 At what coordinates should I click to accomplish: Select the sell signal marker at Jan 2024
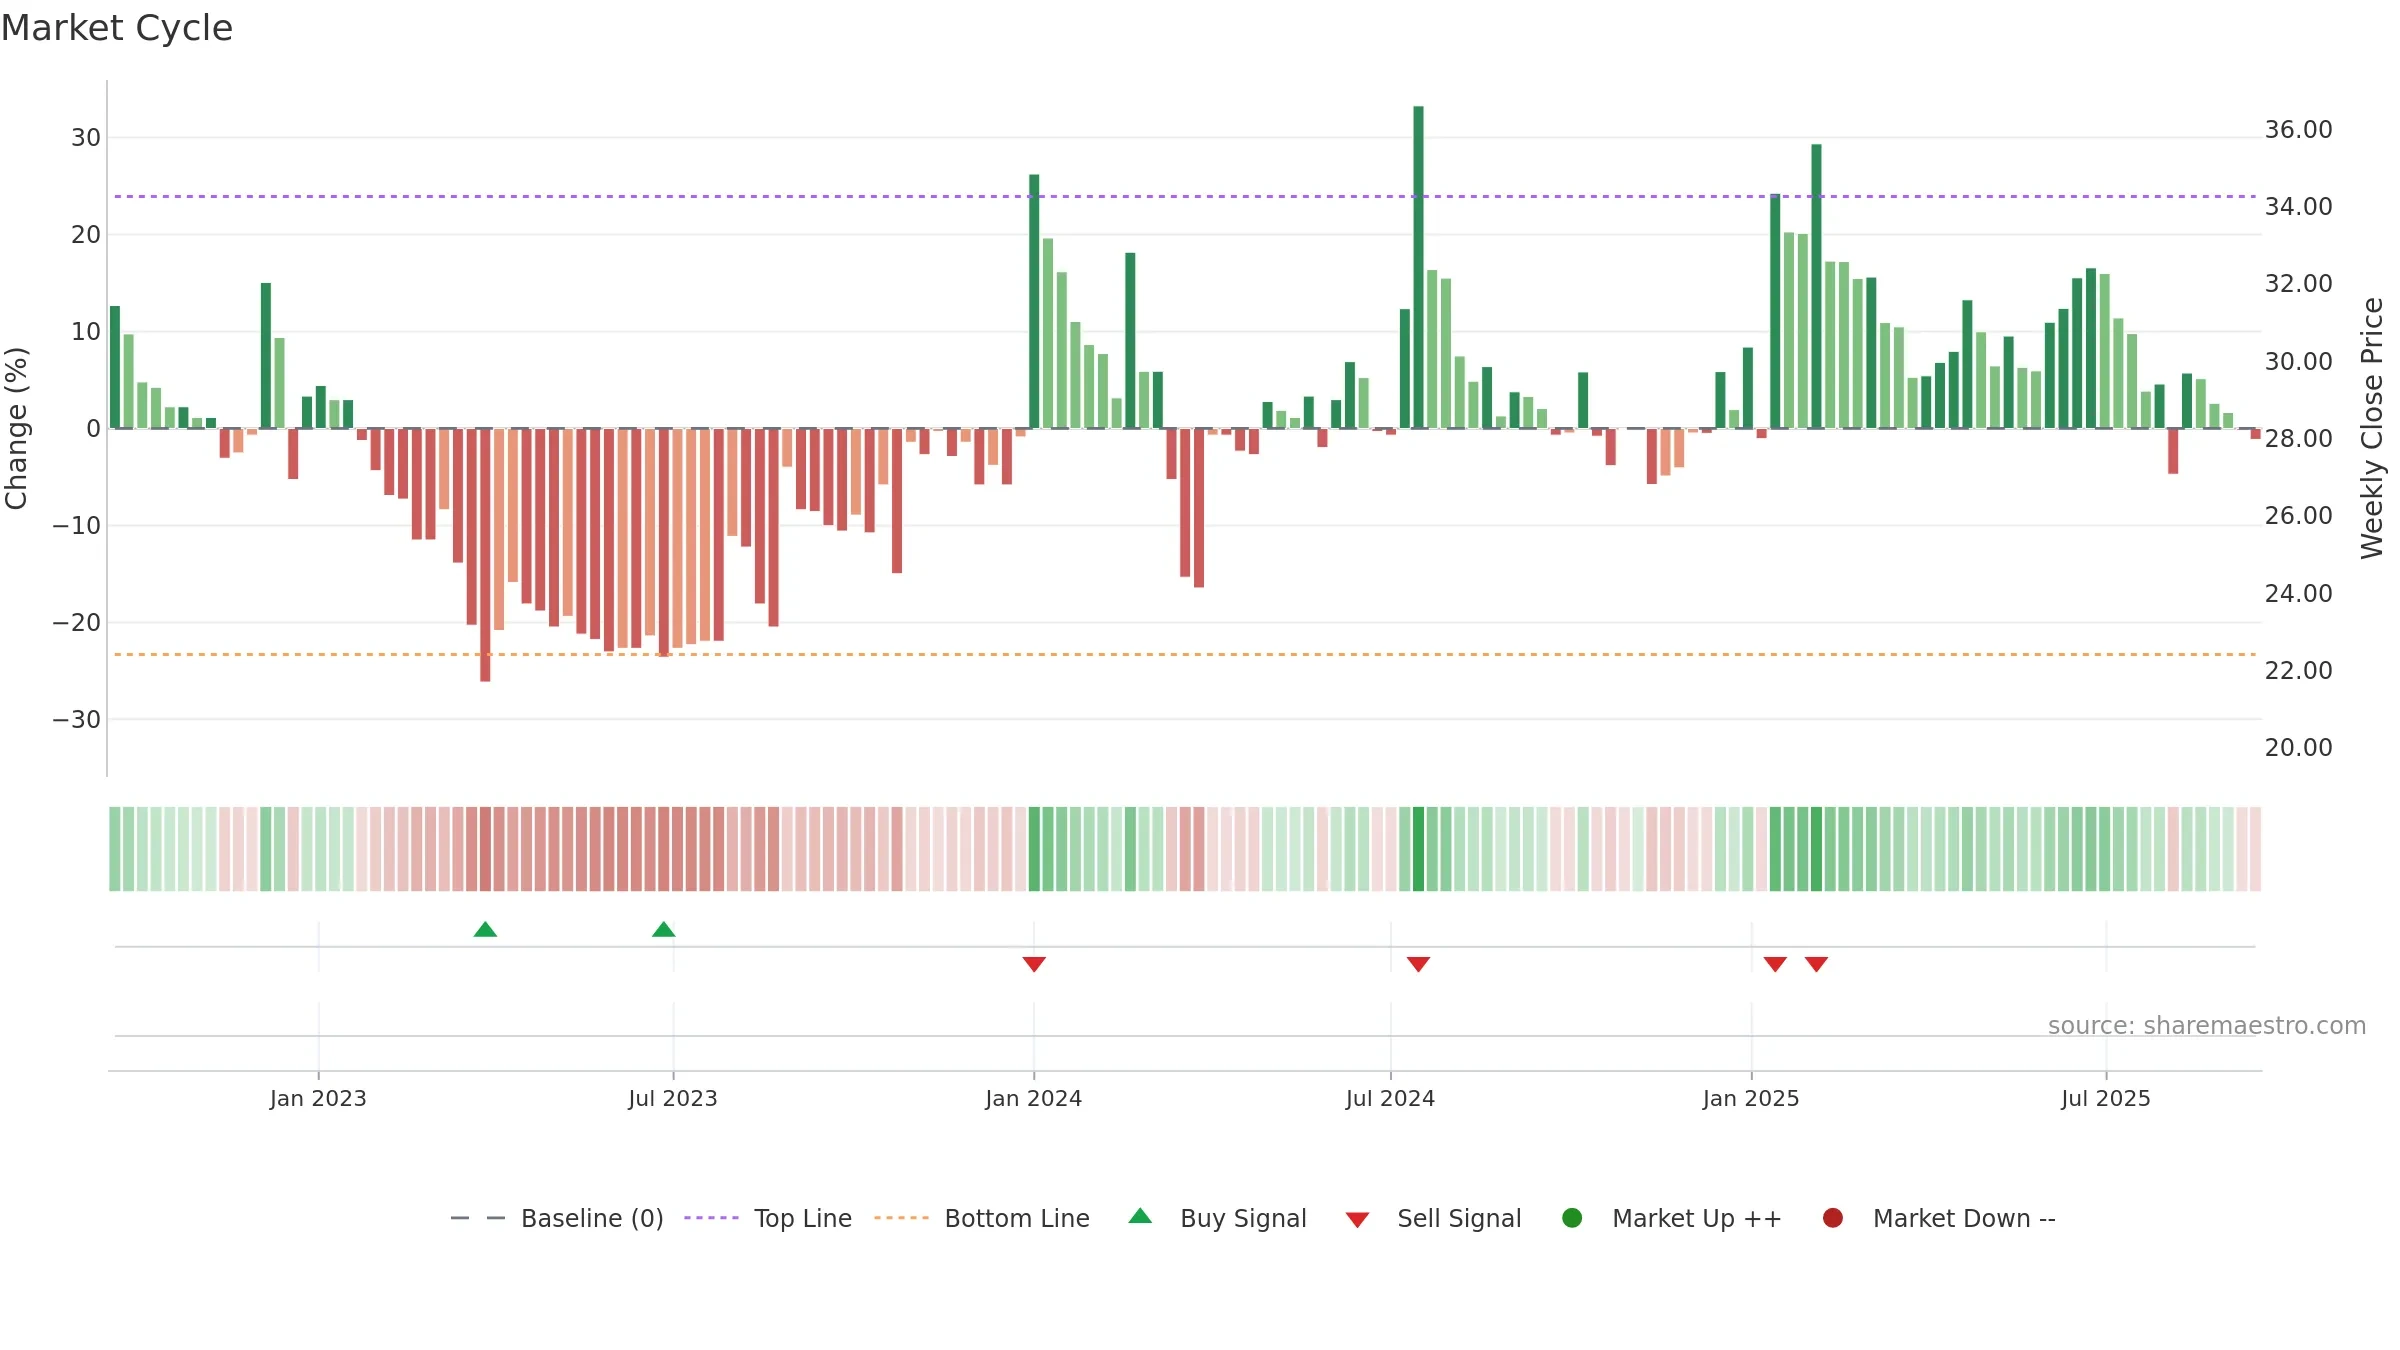1034,964
